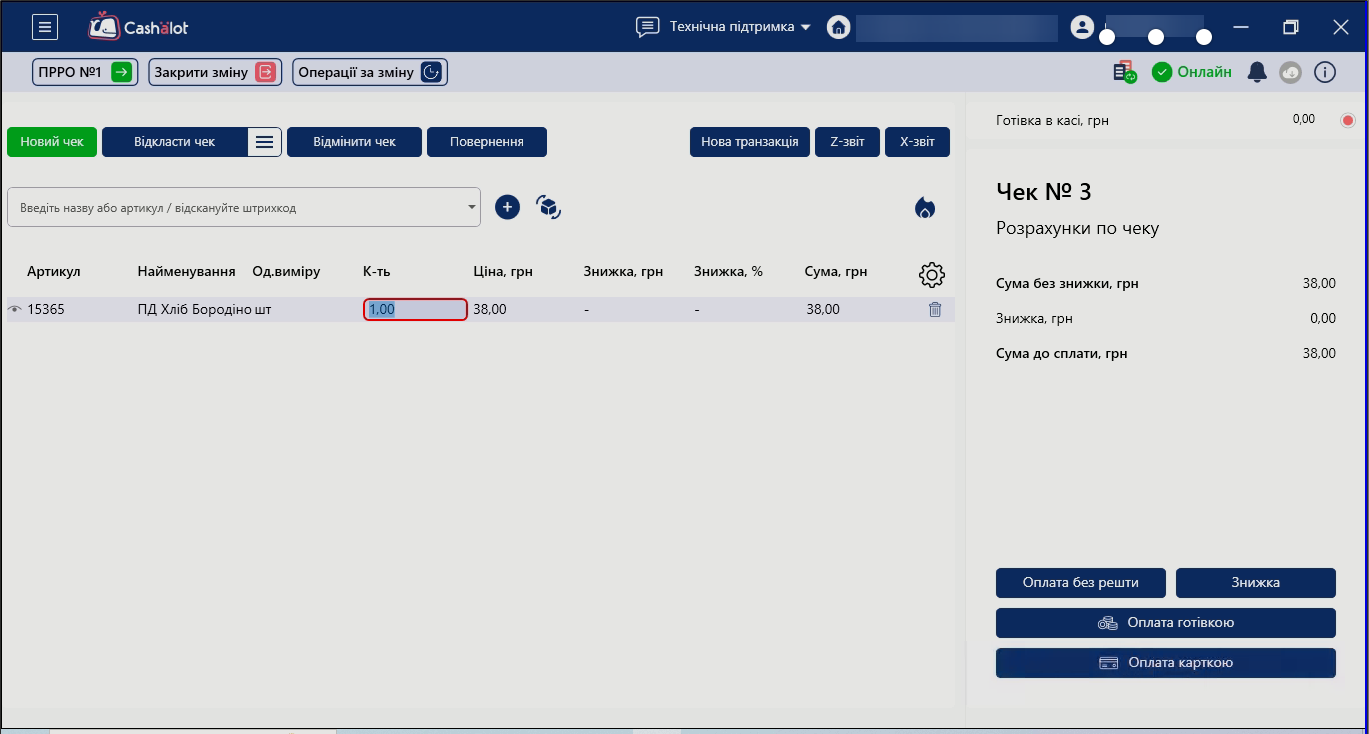Viewport: 1369px width, 734px height.
Task: Open deferred checks list next to Відкласти чек
Action: (x=264, y=142)
